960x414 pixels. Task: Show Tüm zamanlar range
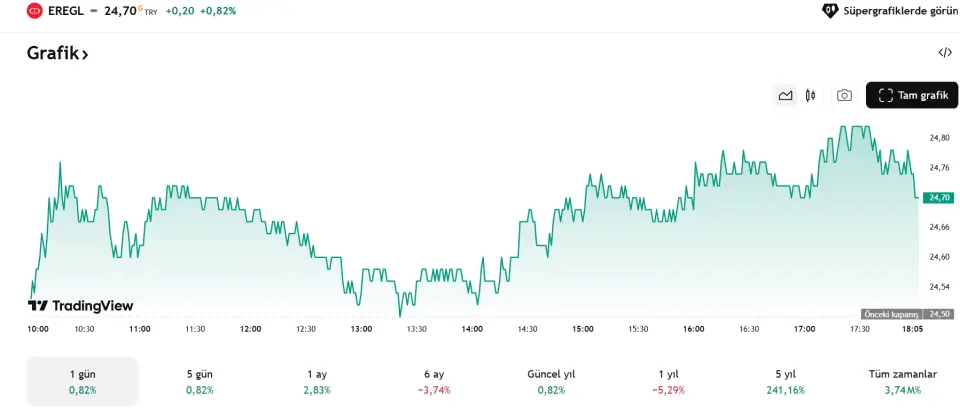coord(902,381)
